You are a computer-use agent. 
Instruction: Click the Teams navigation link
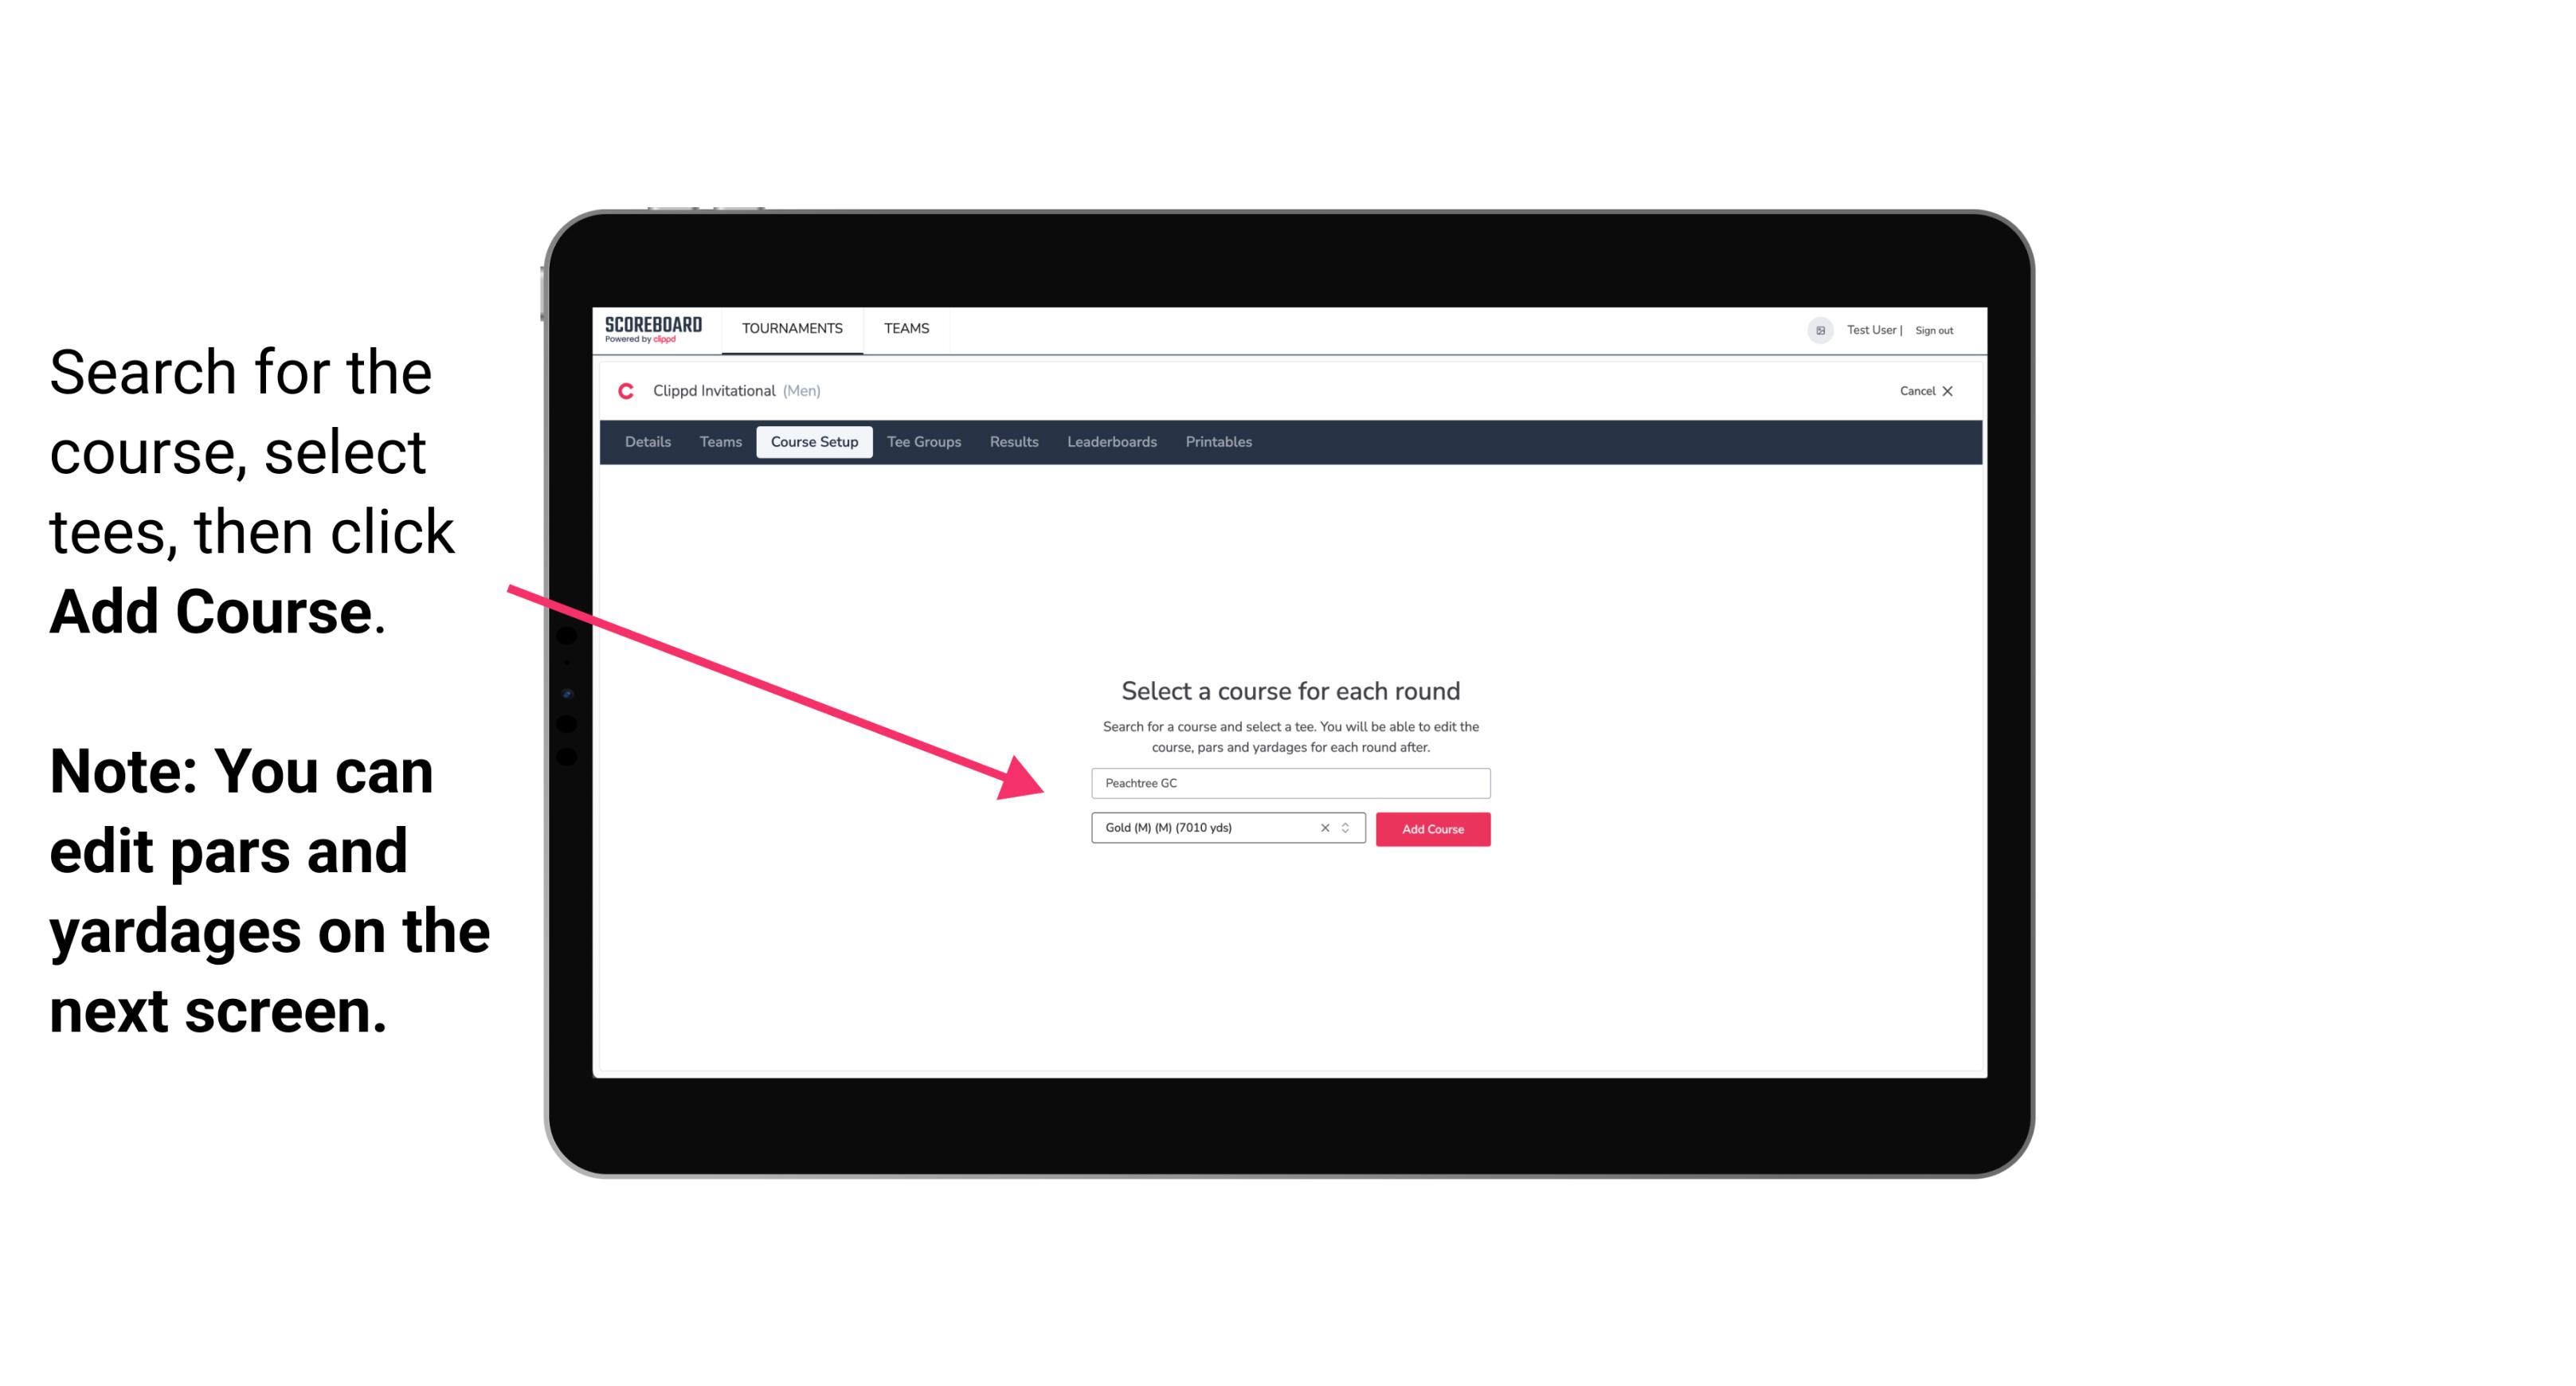pyautogui.click(x=904, y=327)
